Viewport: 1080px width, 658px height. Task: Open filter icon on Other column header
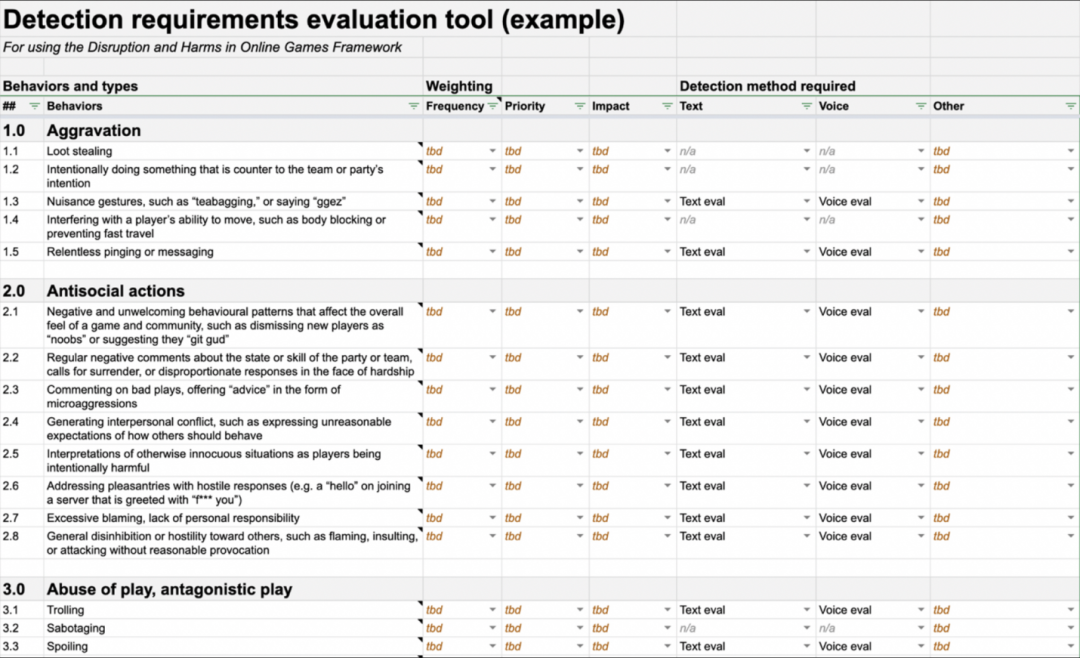pyautogui.click(x=1070, y=106)
